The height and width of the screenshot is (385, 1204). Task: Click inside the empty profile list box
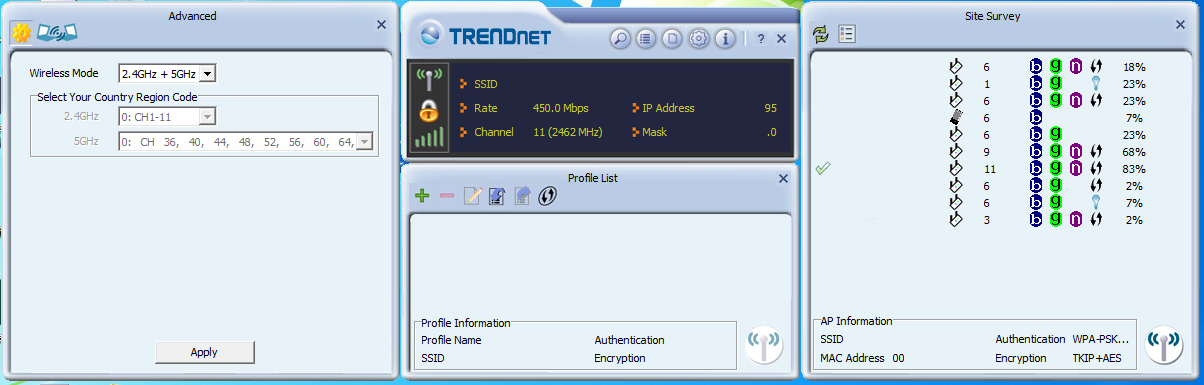tap(600, 265)
